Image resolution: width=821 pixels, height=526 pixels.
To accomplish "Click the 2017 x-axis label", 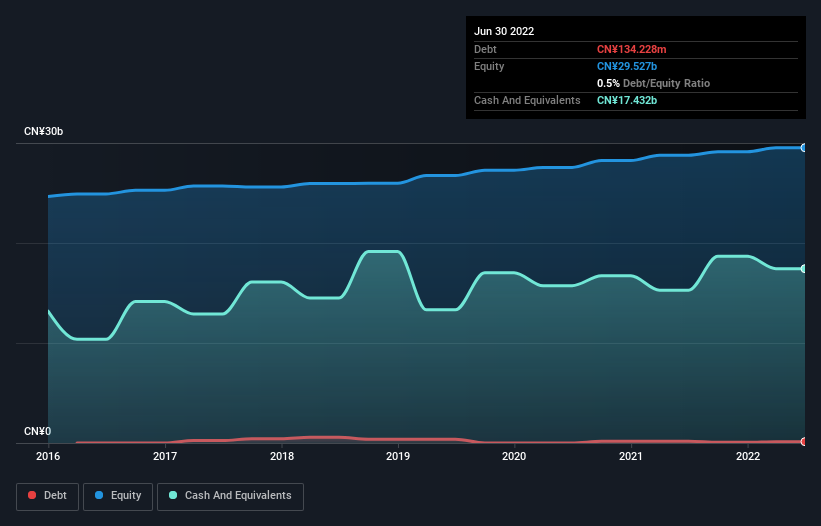I will (165, 456).
